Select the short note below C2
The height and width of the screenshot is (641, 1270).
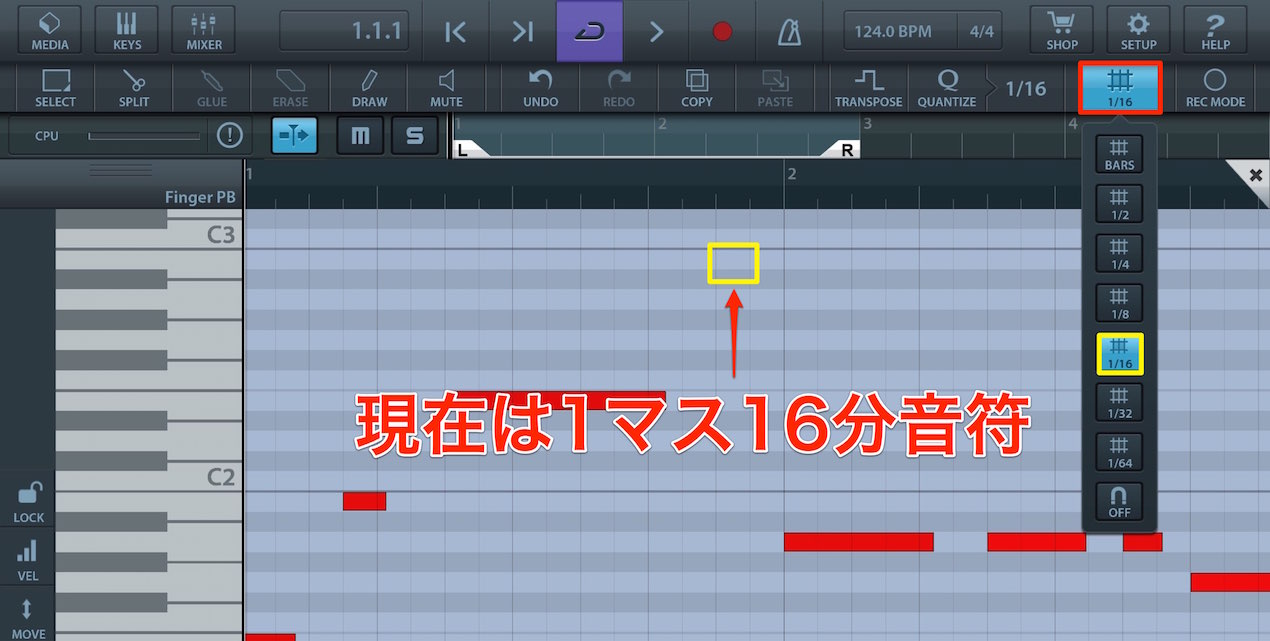[x=364, y=501]
